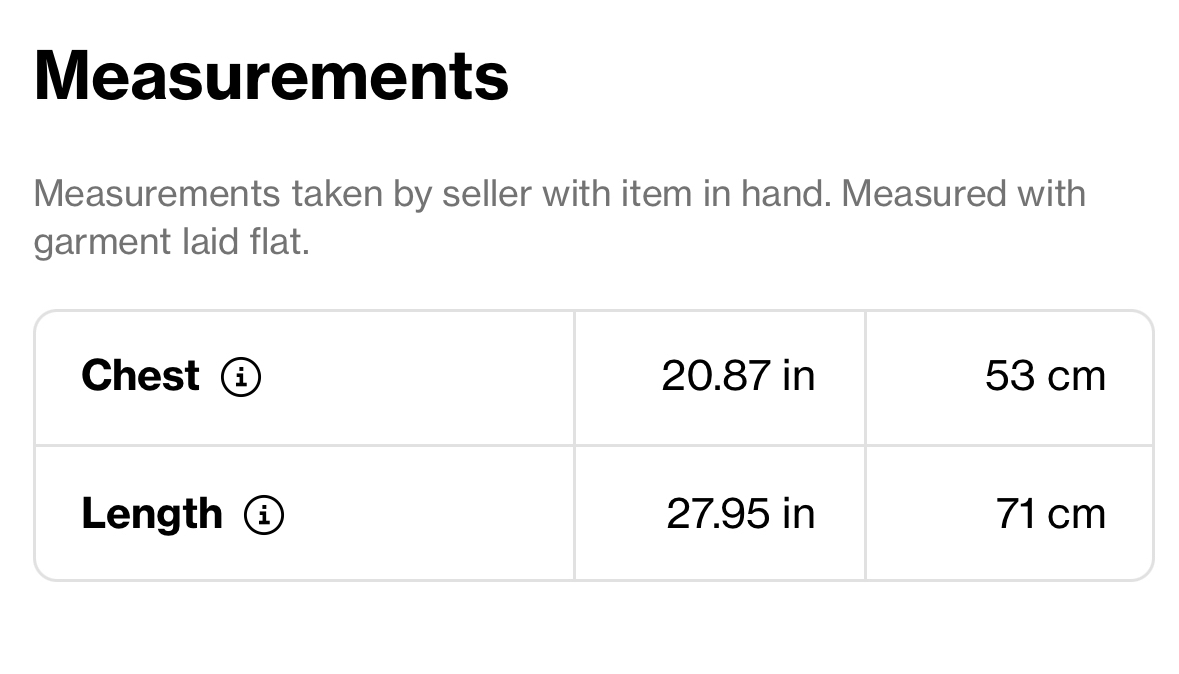Viewport: 1179px width, 674px height.
Task: Click the number 20.87 in Chest row
Action: [x=716, y=375]
